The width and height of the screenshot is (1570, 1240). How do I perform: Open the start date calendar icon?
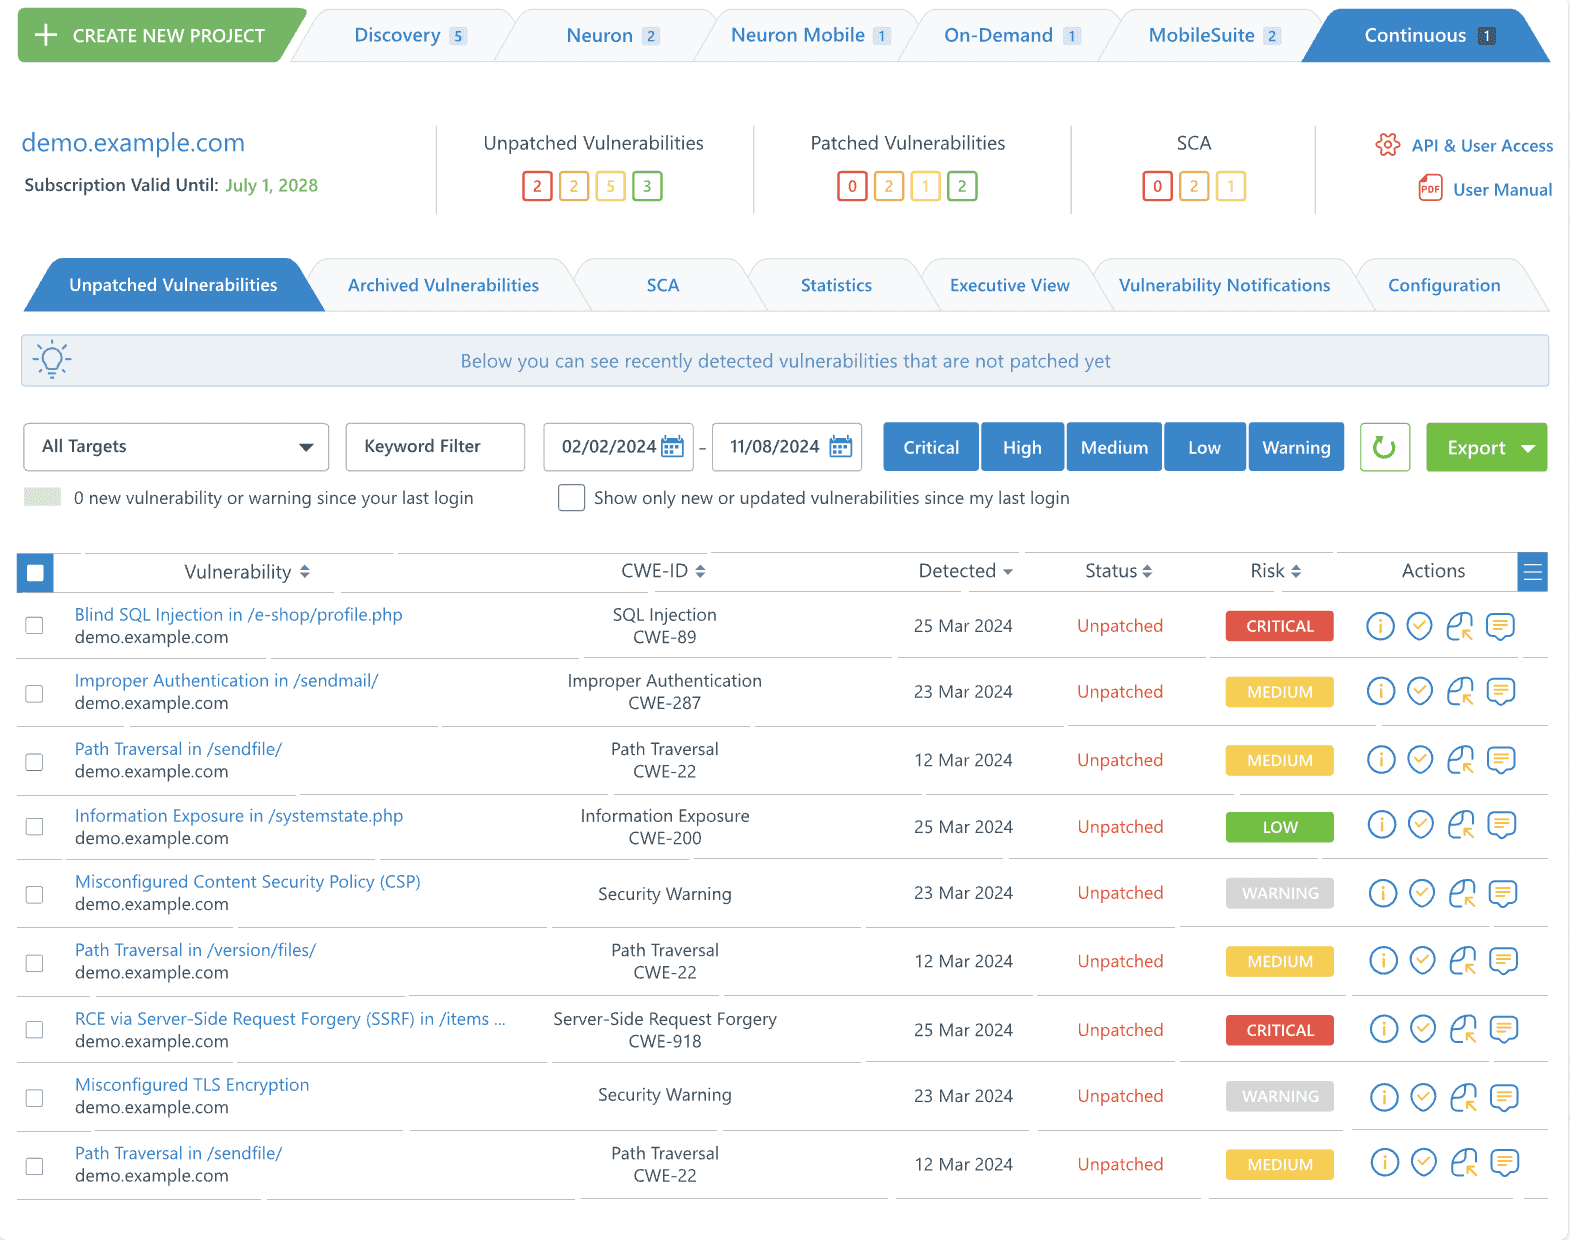click(673, 446)
